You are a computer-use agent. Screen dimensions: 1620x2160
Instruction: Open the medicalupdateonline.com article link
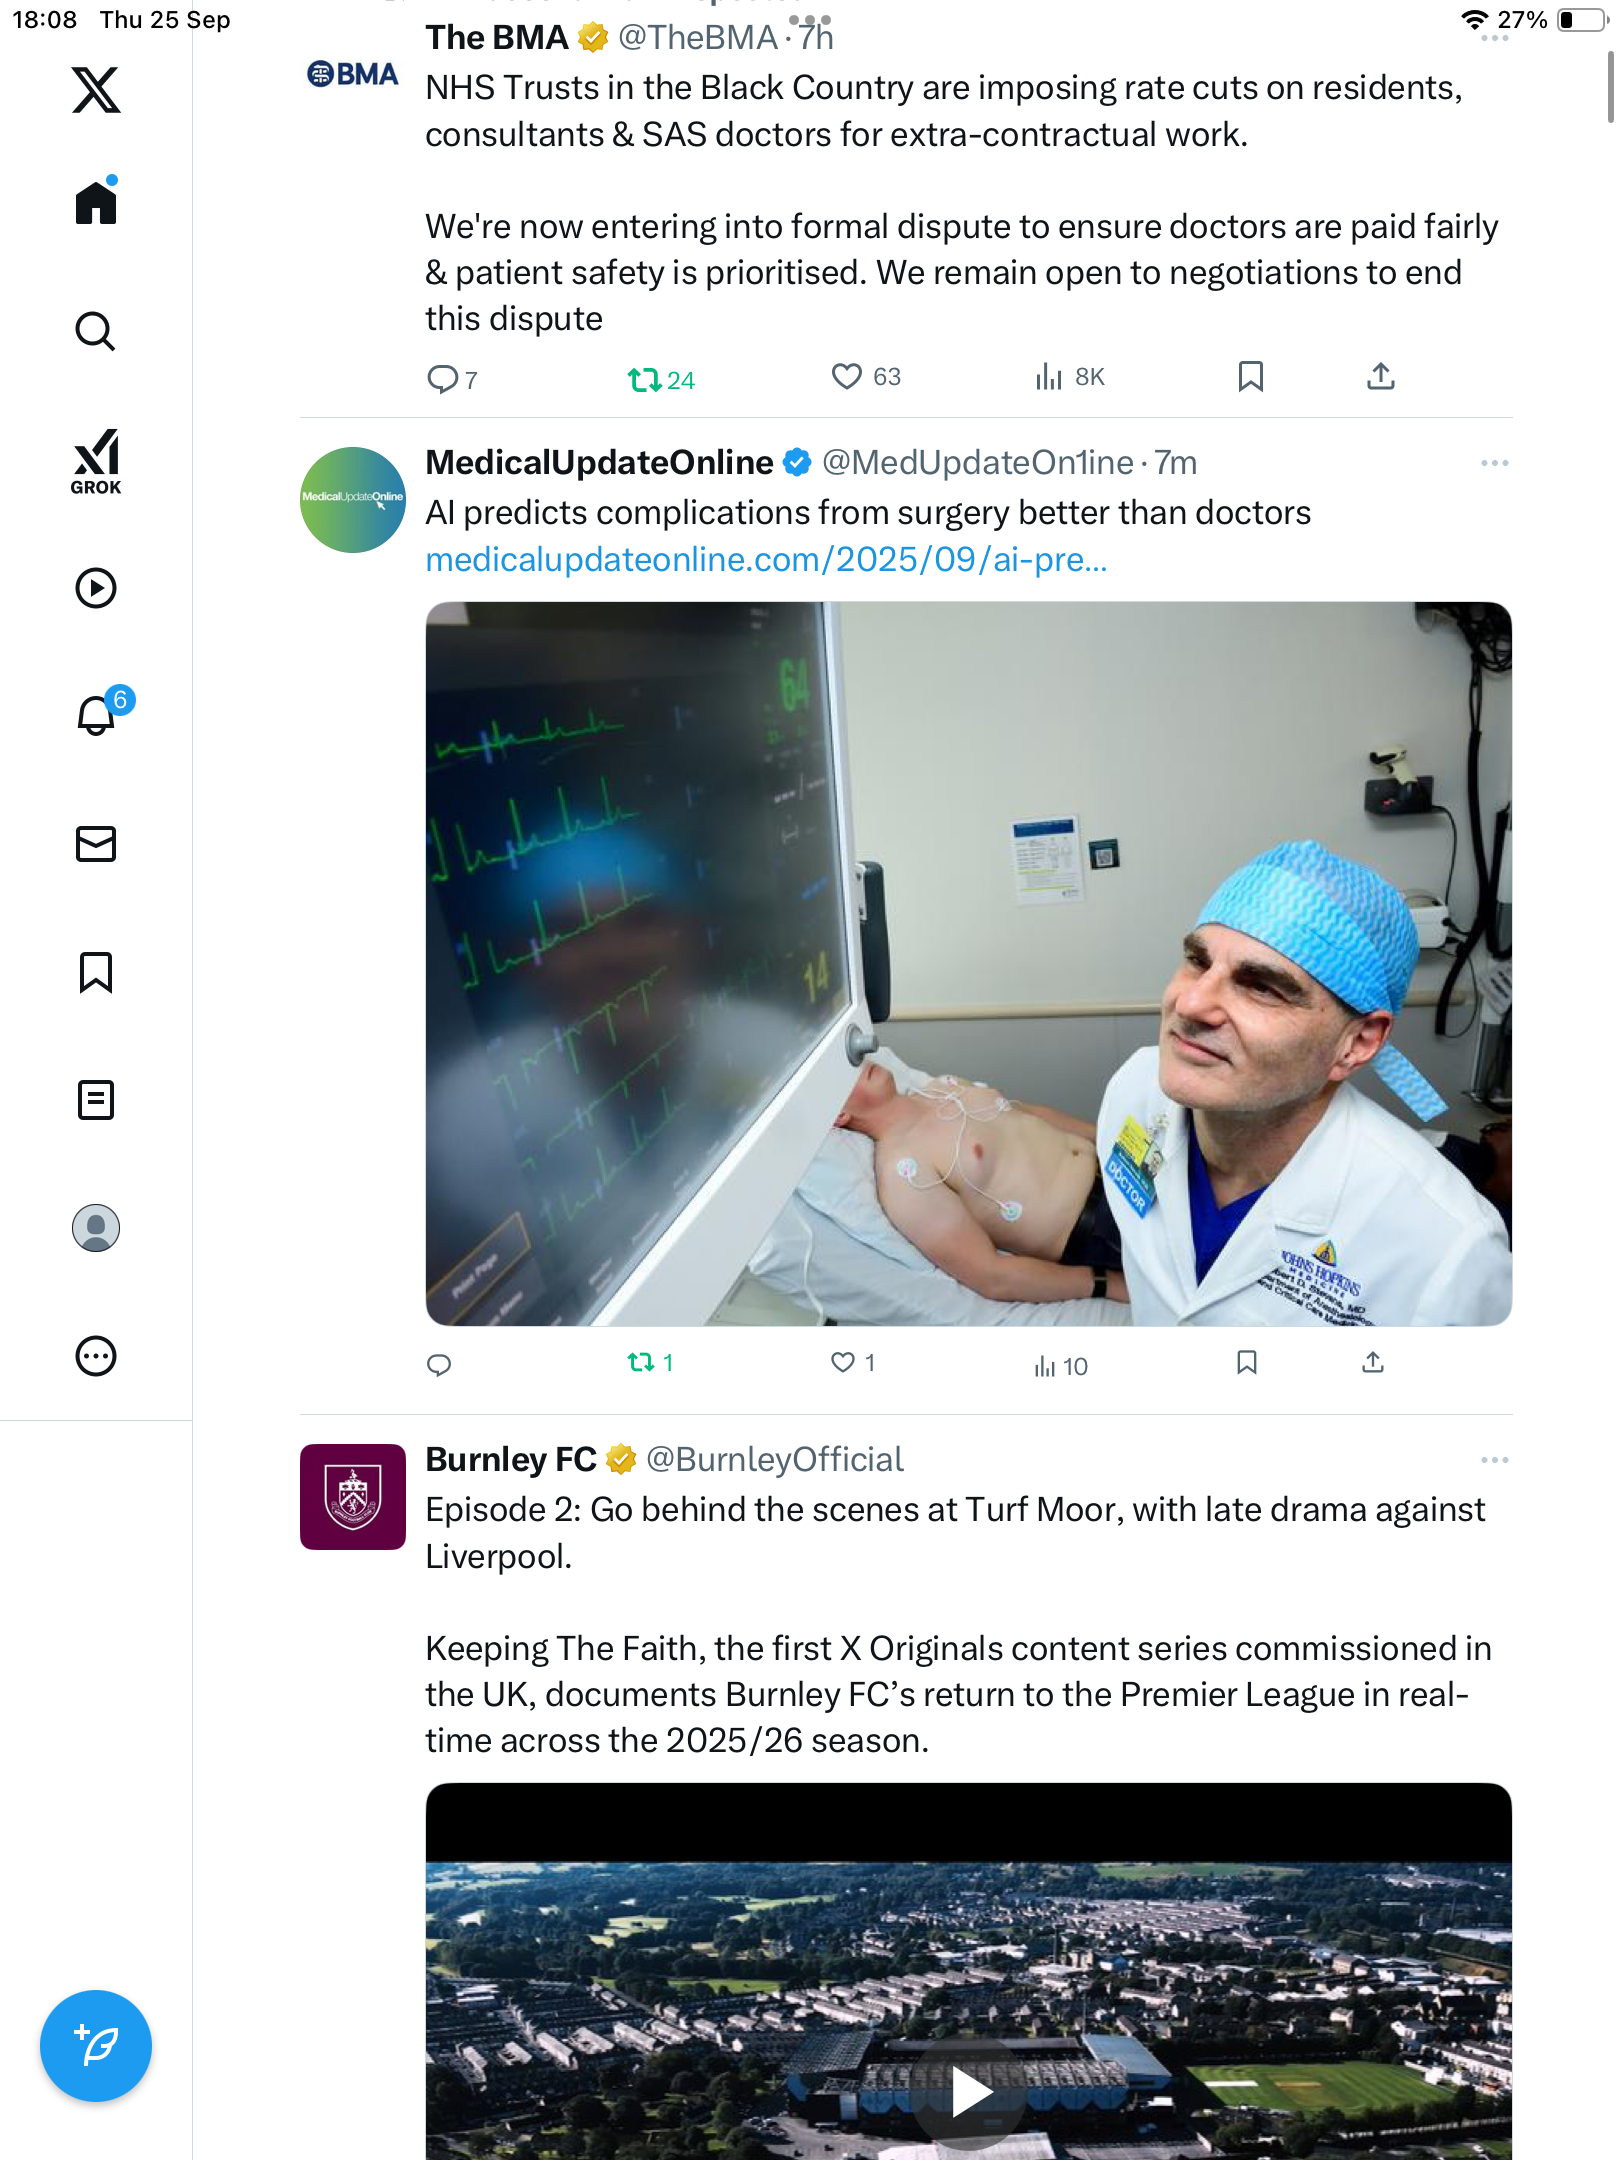pyautogui.click(x=766, y=559)
